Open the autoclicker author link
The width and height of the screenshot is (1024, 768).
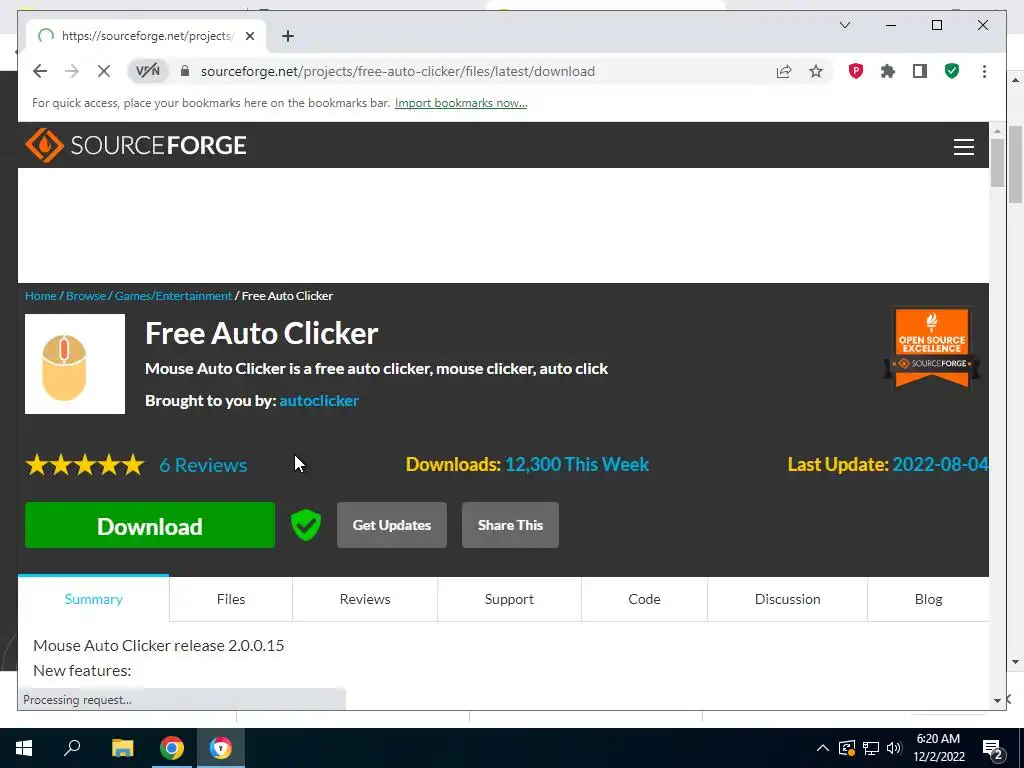pyautogui.click(x=319, y=400)
